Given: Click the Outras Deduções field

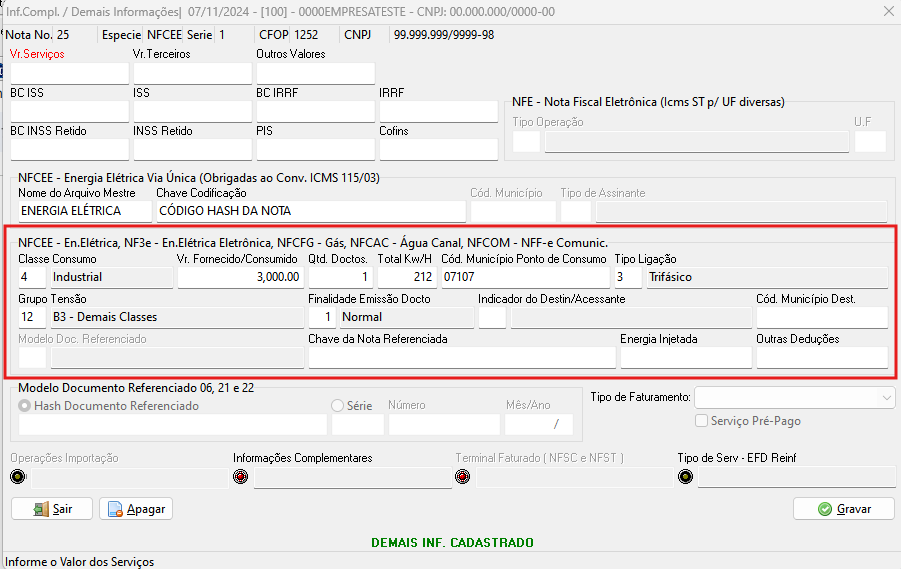Looking at the screenshot, I should 822,357.
